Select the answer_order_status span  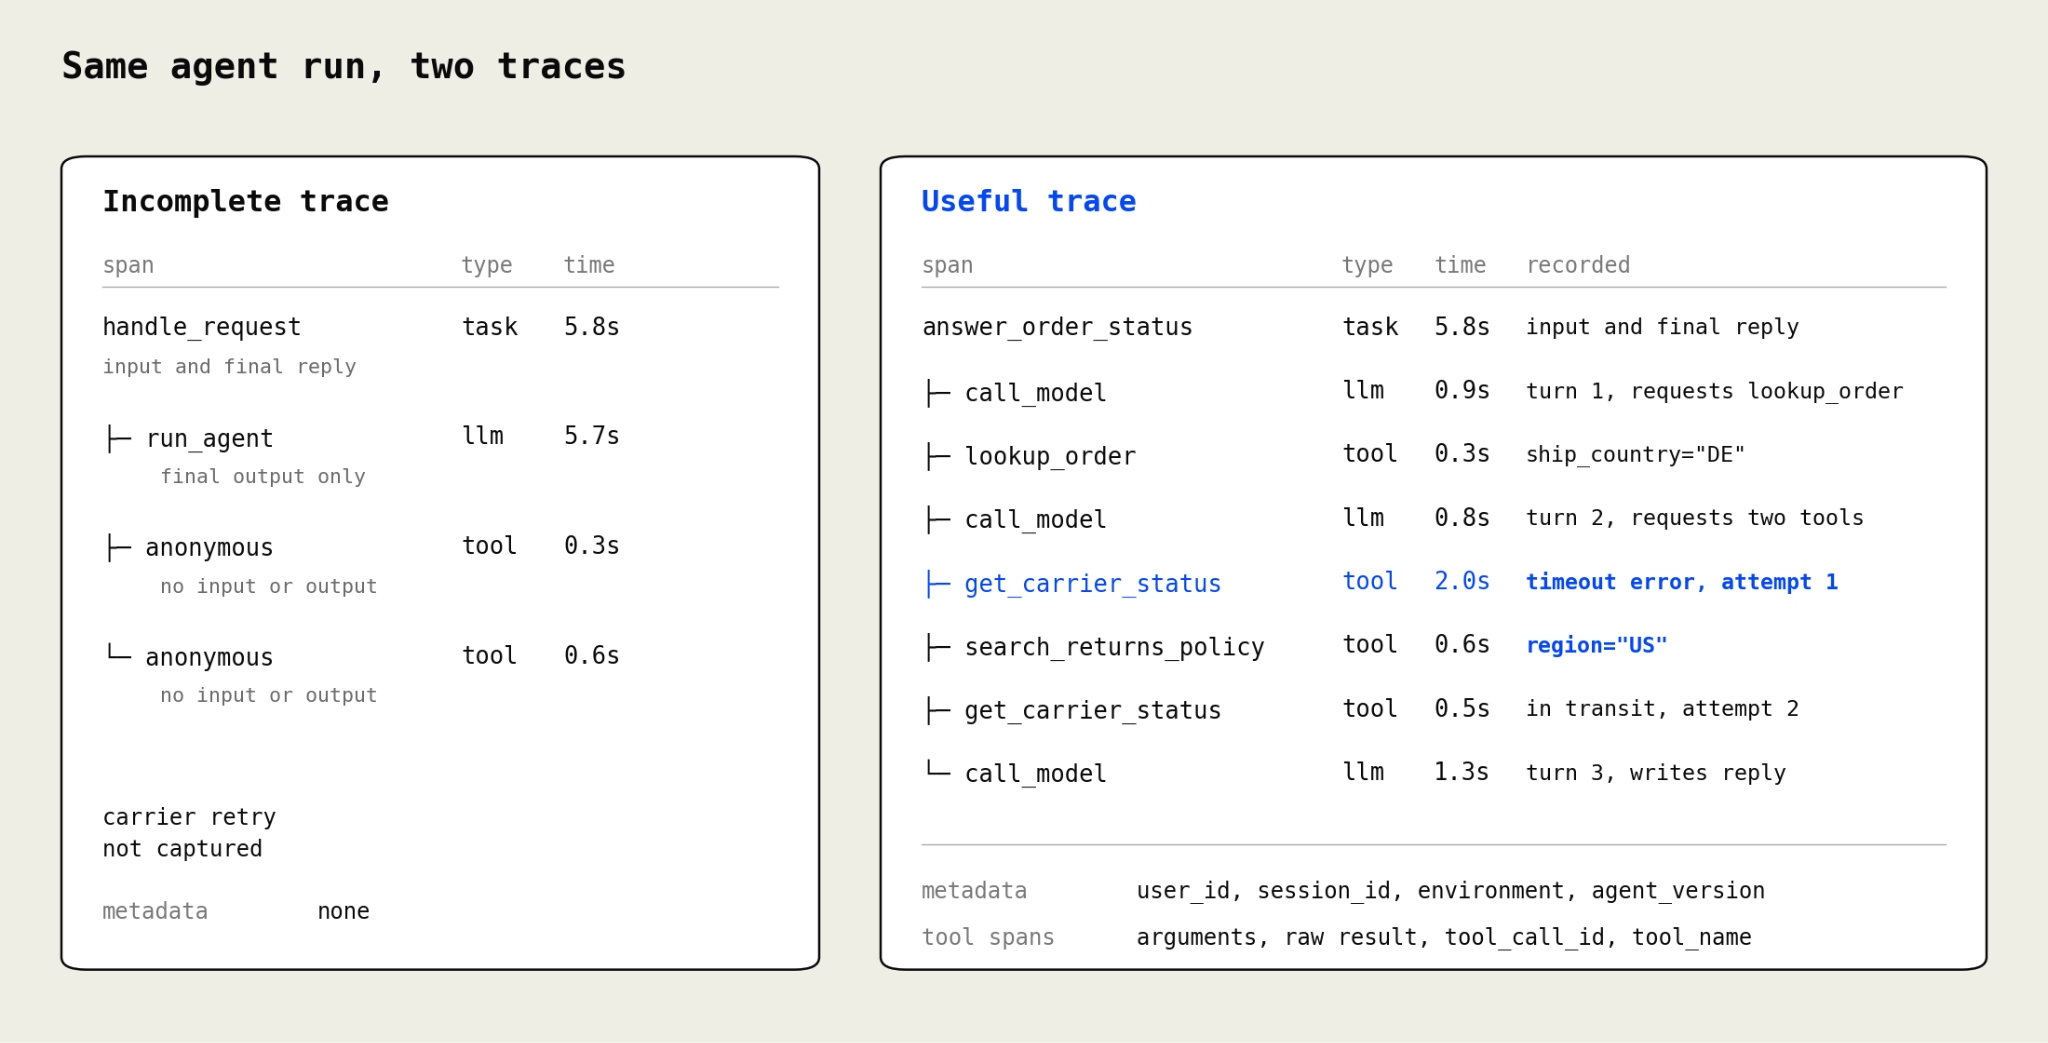tap(1057, 327)
